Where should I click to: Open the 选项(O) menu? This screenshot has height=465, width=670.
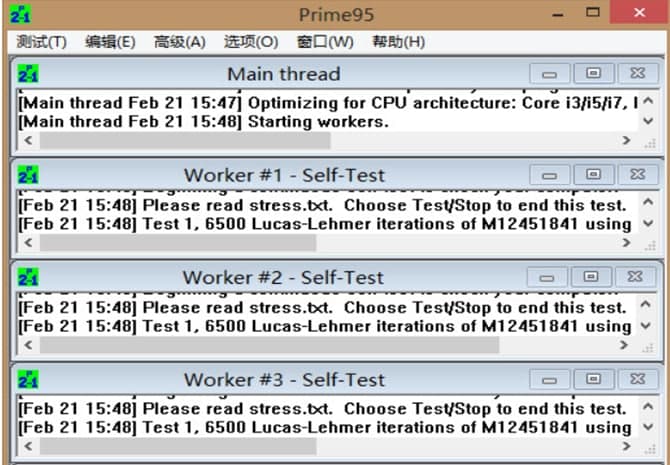251,42
